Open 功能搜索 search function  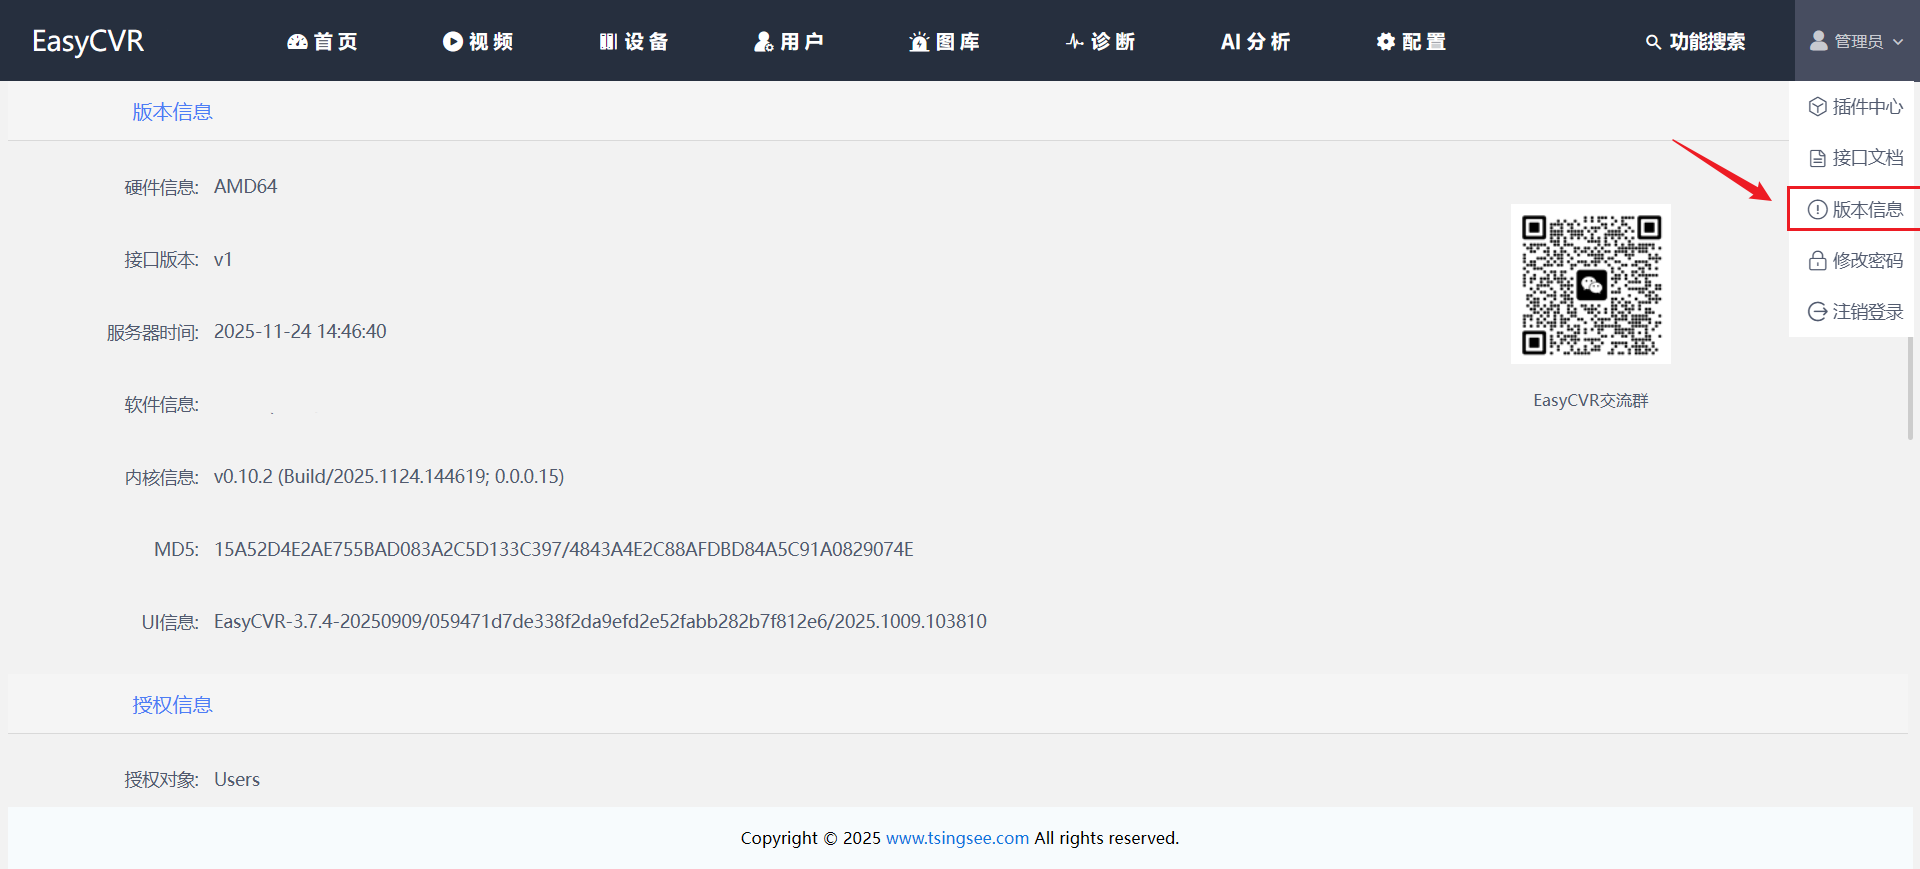click(1695, 41)
